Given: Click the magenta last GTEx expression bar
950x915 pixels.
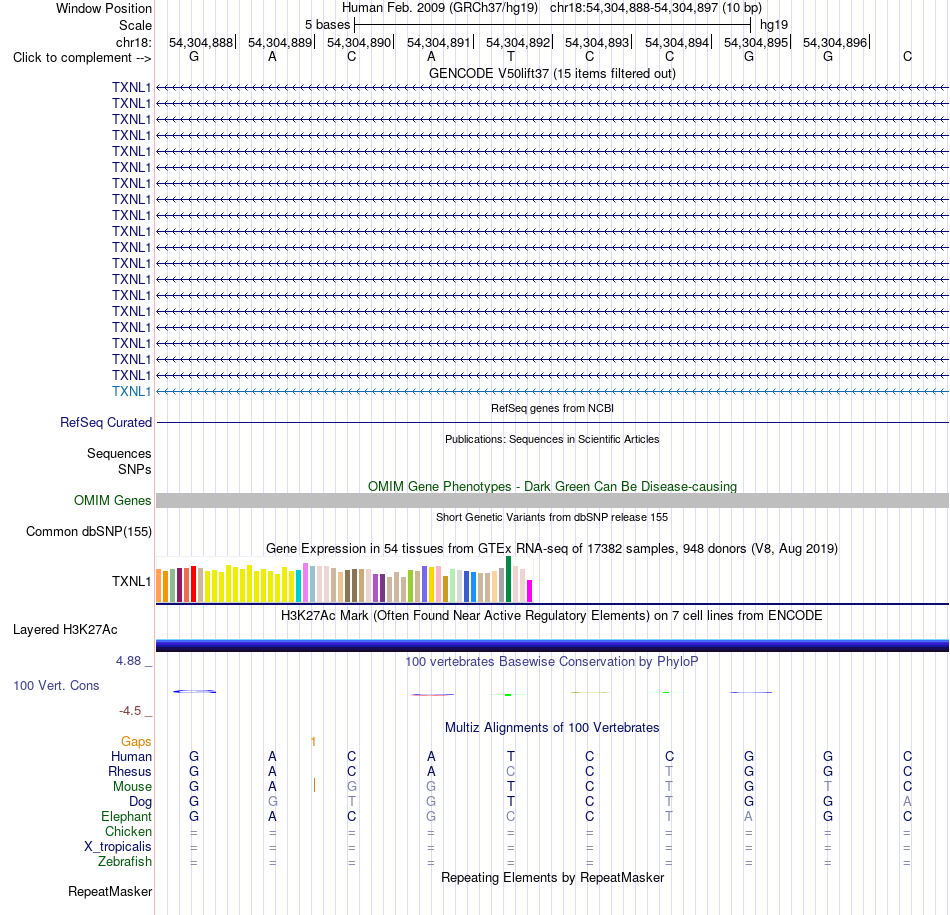Looking at the screenshot, I should pyautogui.click(x=530, y=591).
